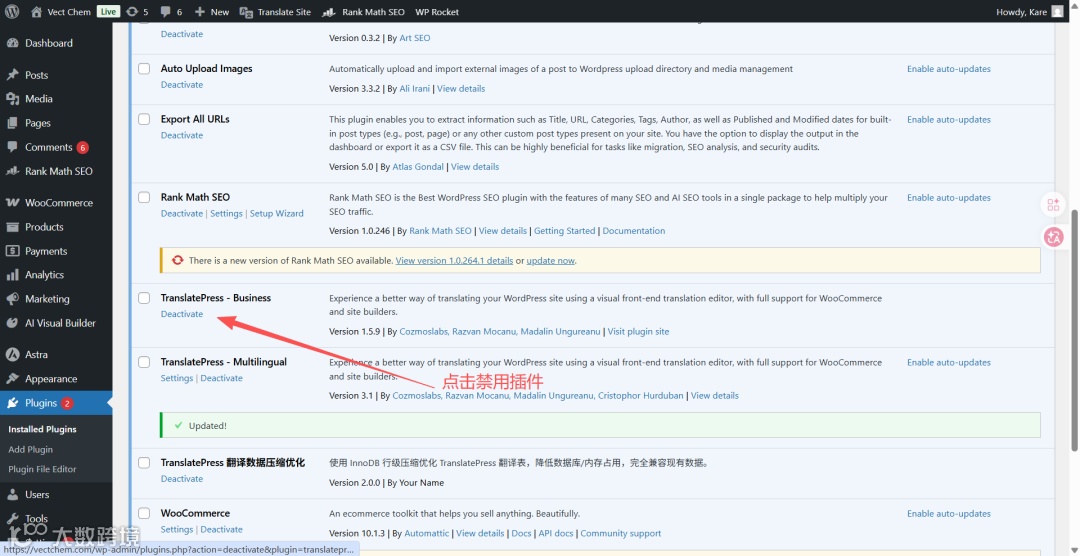Image resolution: width=1080 pixels, height=556 pixels.
Task: Enable auto-updates for Auto Upload Images
Action: tap(948, 69)
